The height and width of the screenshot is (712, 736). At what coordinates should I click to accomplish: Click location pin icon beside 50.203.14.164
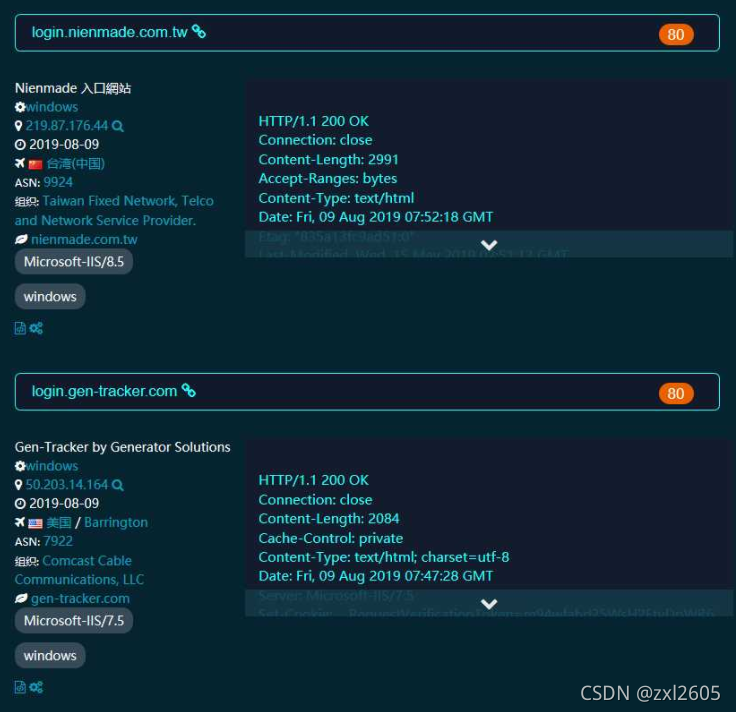tap(18, 485)
